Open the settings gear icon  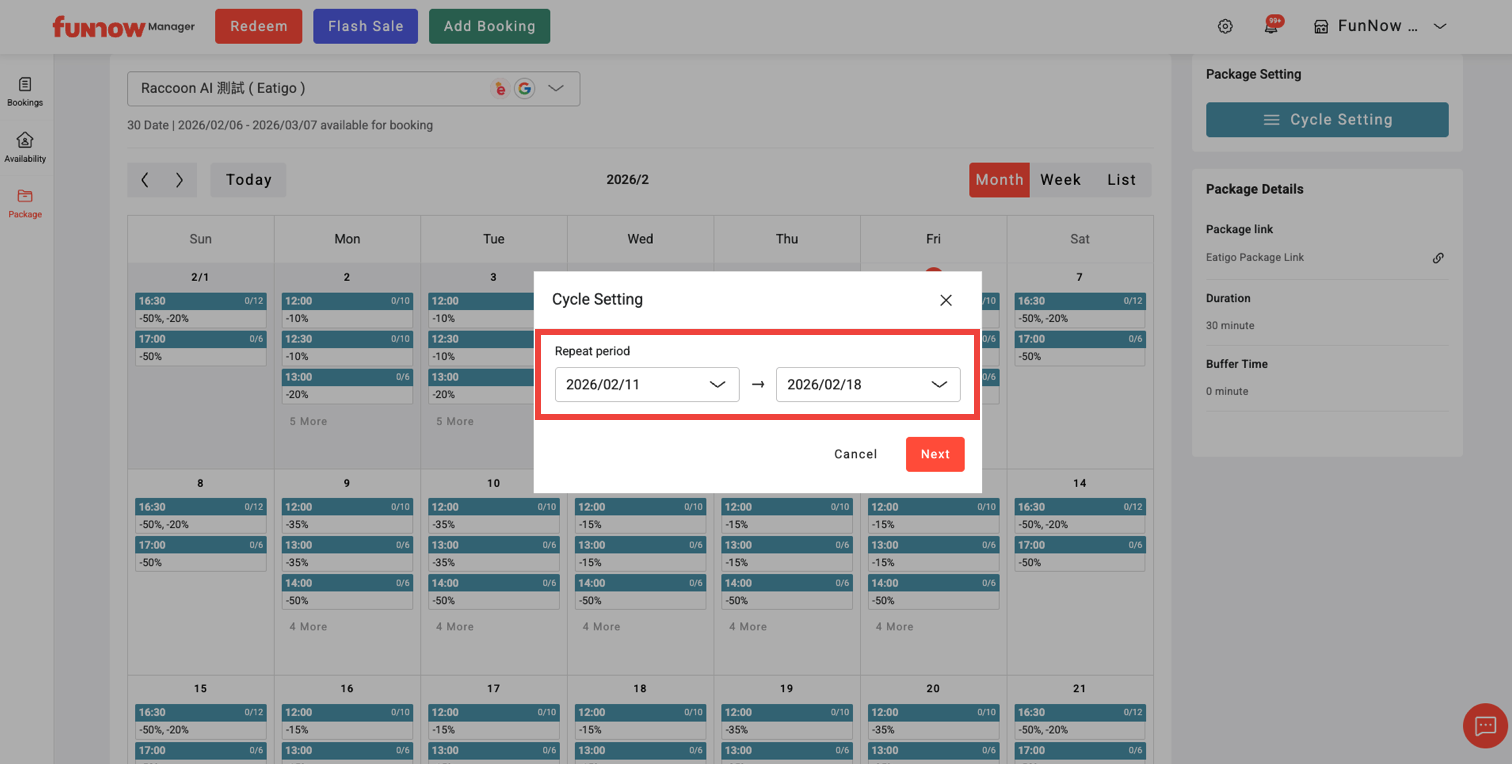[x=1225, y=27]
